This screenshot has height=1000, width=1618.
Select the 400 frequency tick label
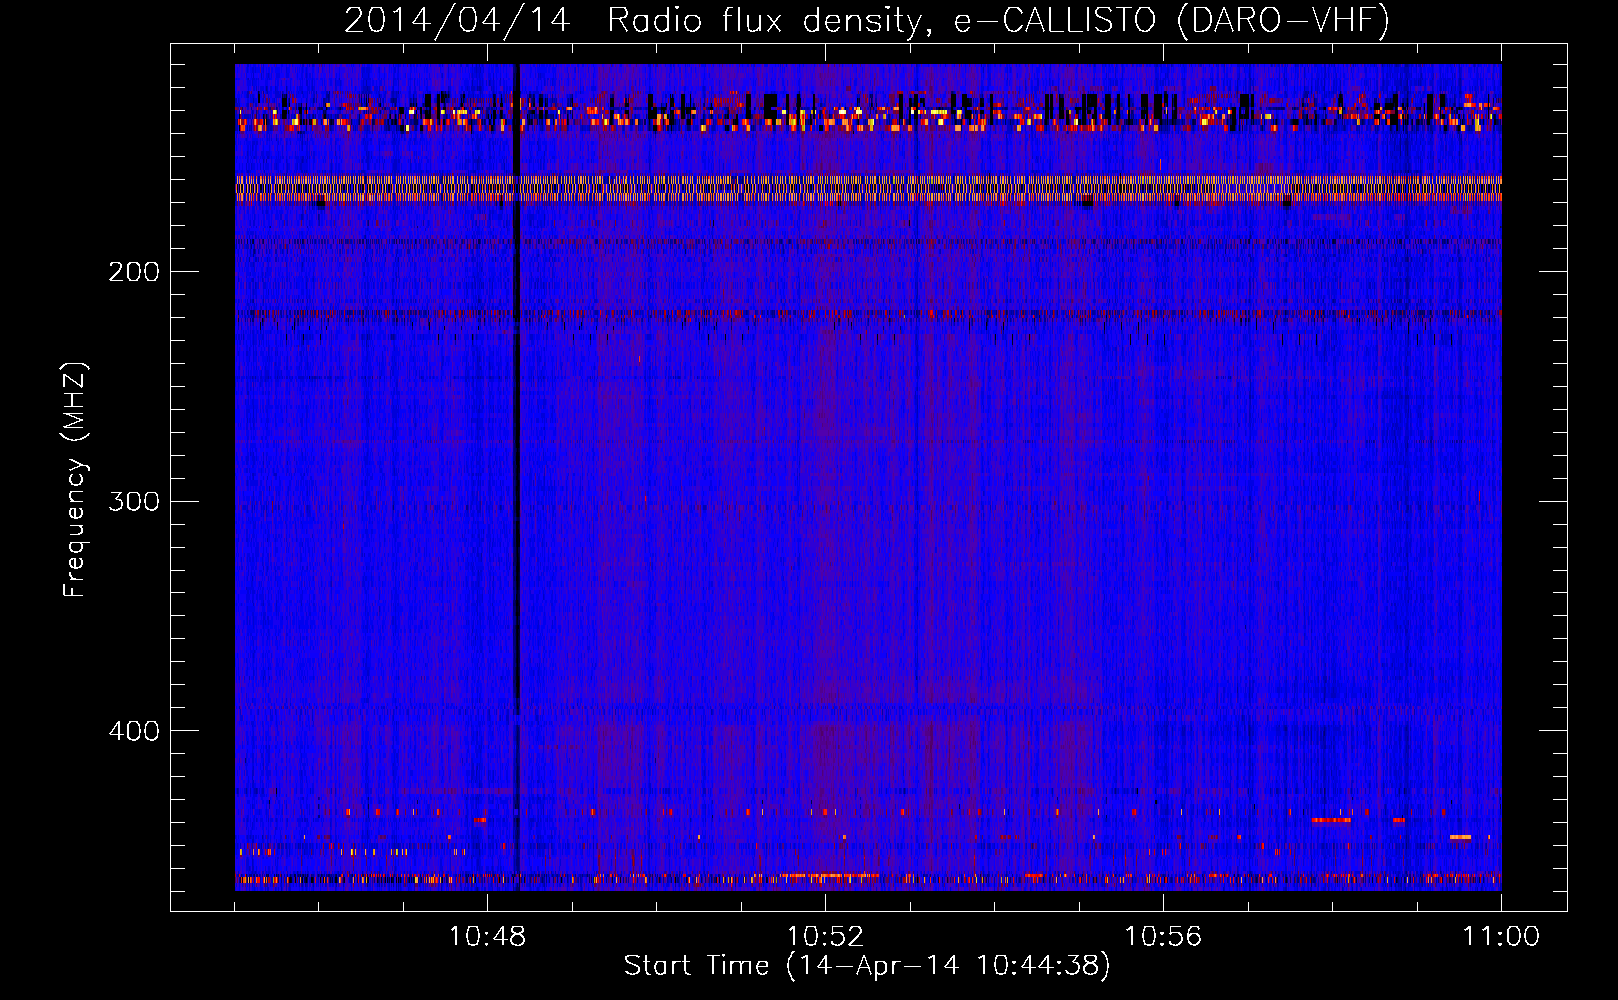134,731
